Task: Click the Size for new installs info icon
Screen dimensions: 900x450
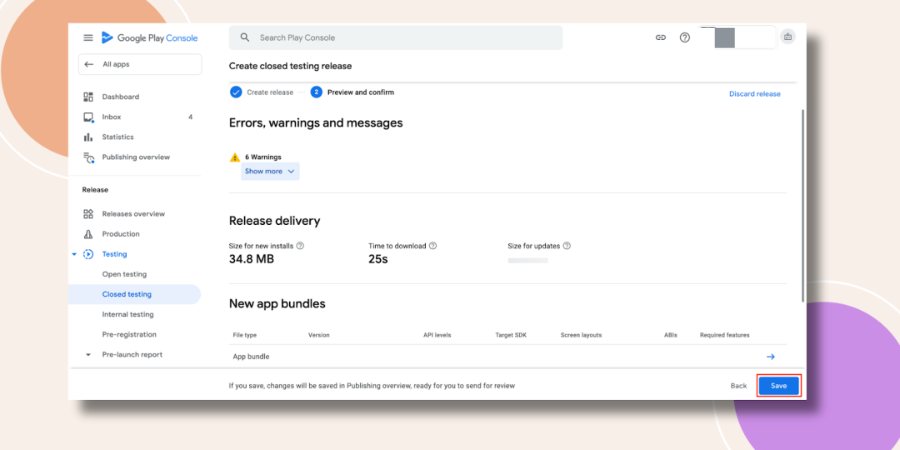Action: (x=300, y=246)
